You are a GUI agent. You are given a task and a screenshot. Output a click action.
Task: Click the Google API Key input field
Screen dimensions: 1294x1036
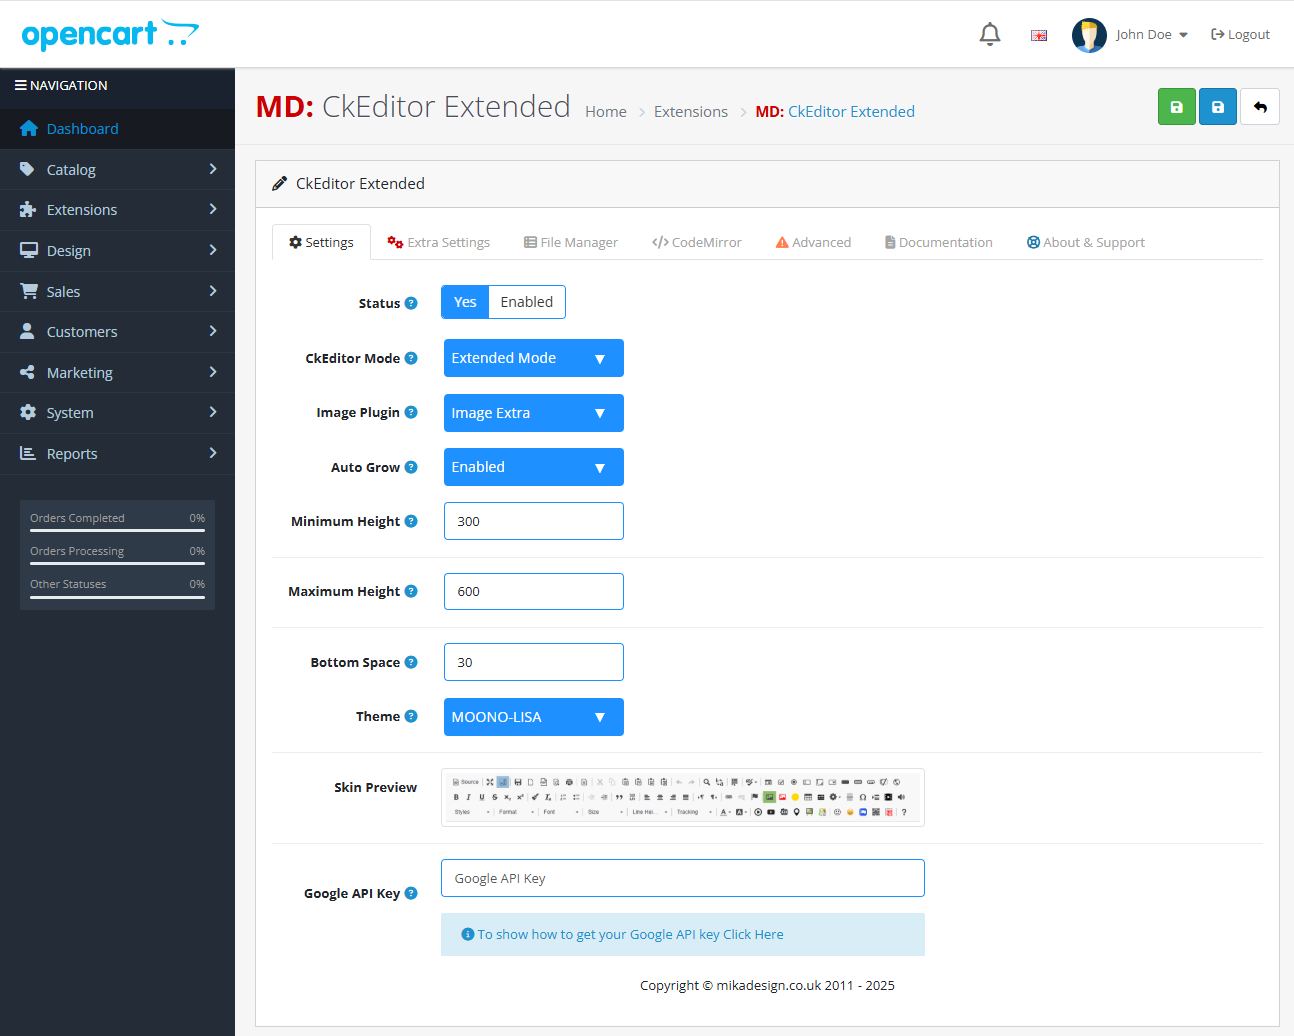(x=683, y=878)
